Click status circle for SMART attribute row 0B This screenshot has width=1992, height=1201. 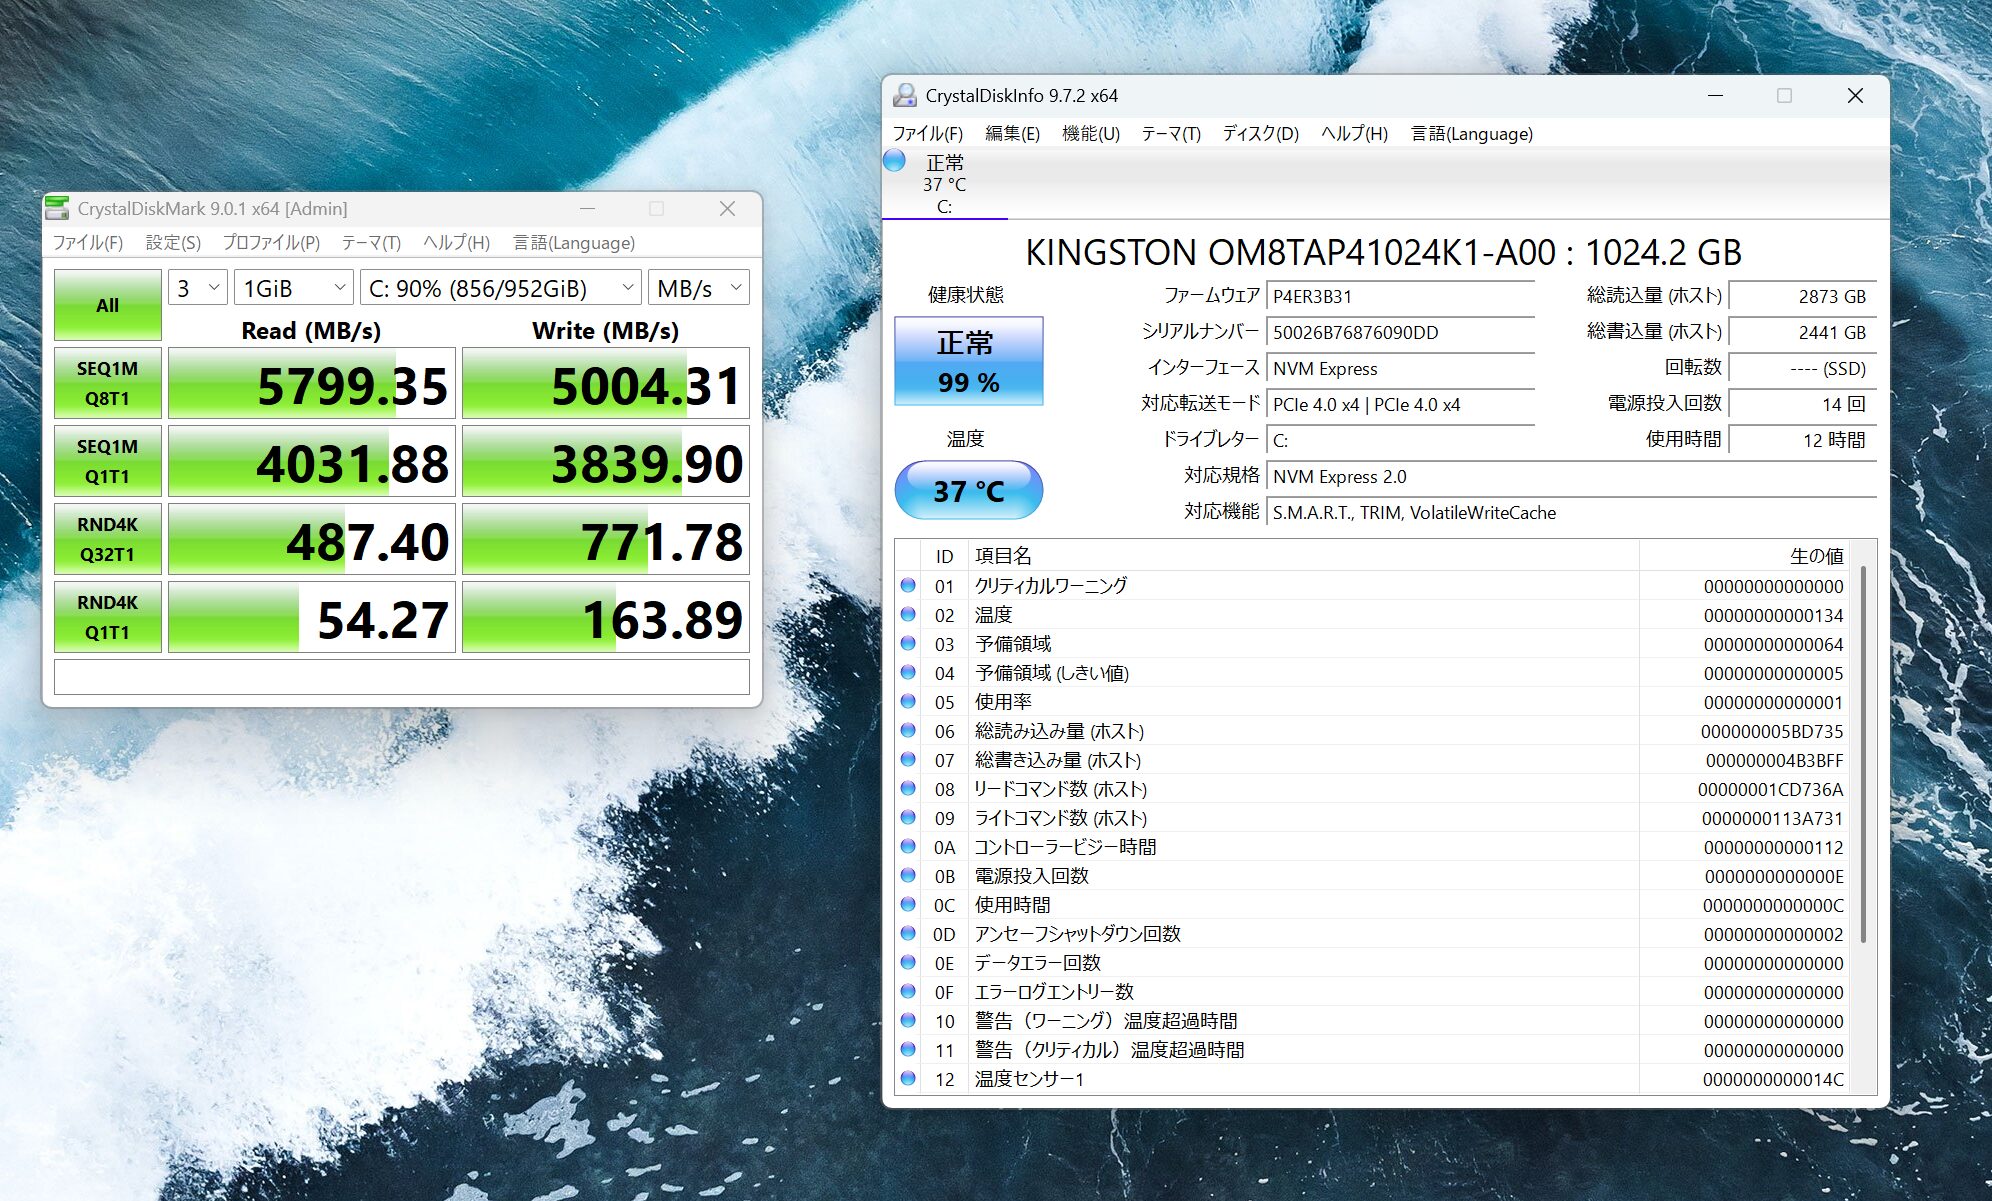coord(908,875)
